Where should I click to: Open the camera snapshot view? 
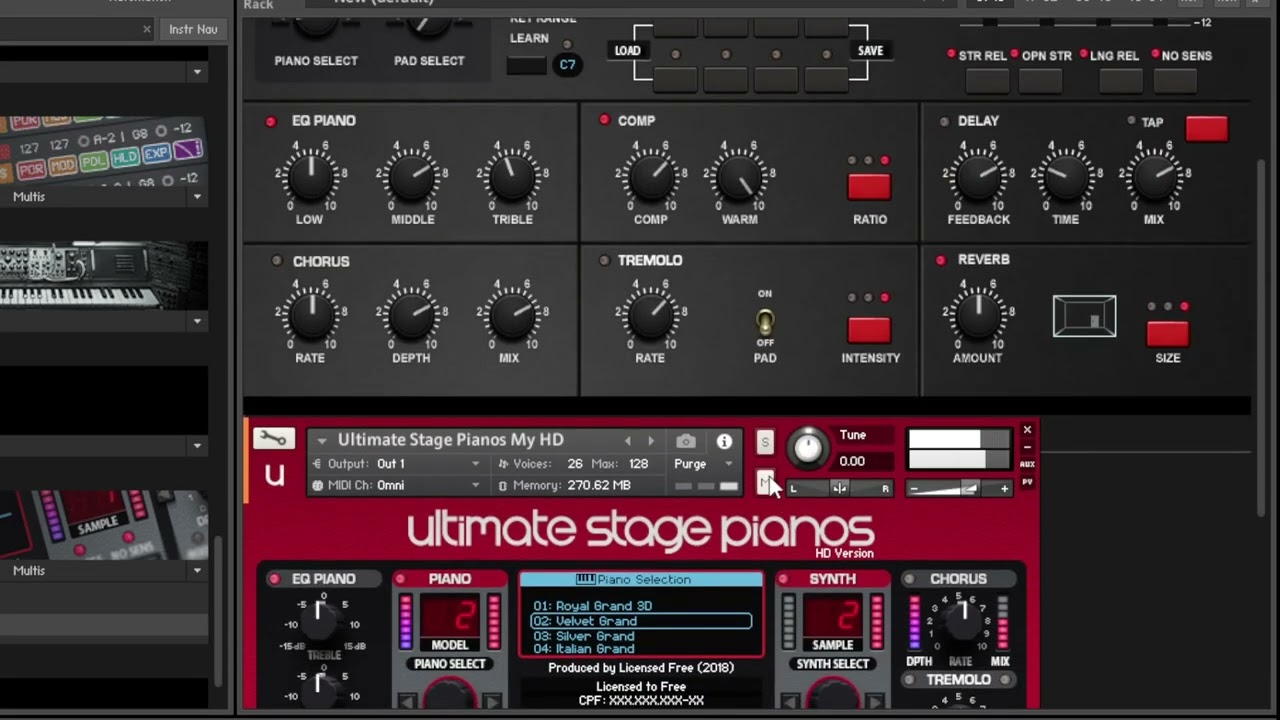point(686,441)
